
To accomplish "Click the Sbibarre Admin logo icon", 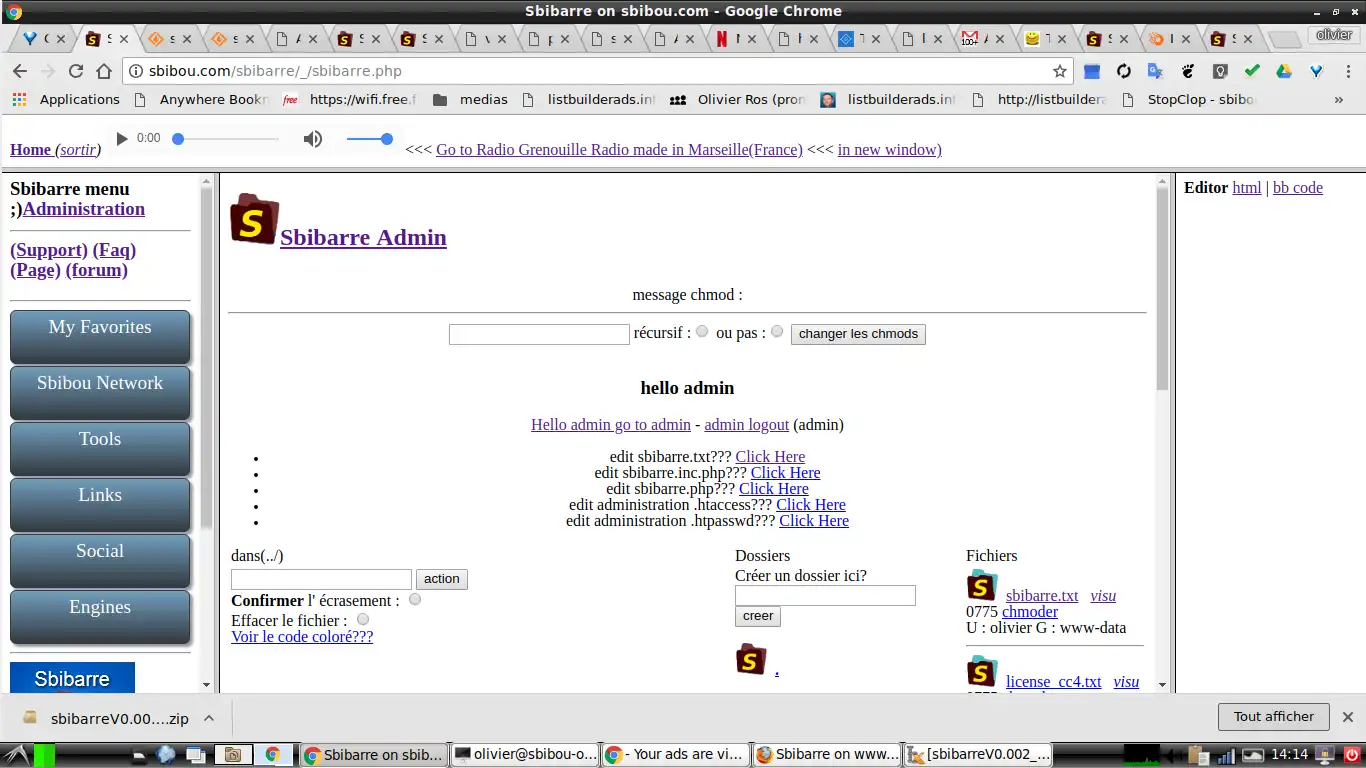I will pyautogui.click(x=254, y=219).
